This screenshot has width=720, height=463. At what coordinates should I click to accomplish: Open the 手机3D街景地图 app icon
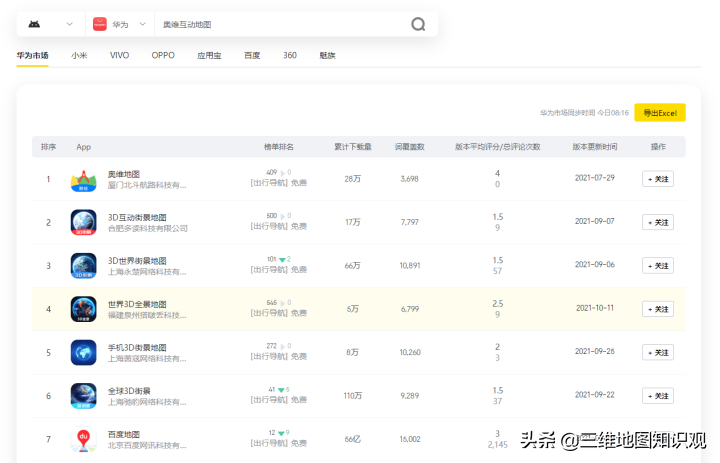point(84,352)
